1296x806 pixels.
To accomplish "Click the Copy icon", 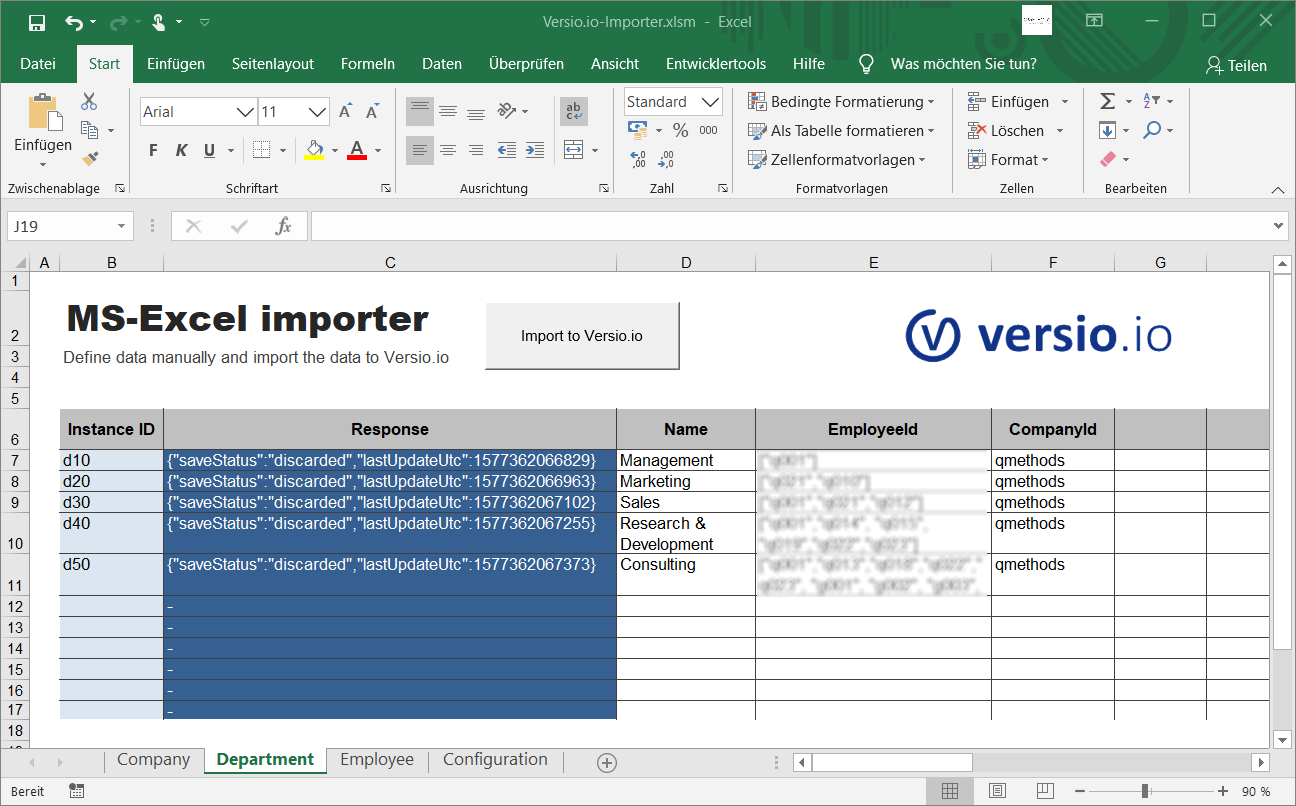I will (x=89, y=130).
